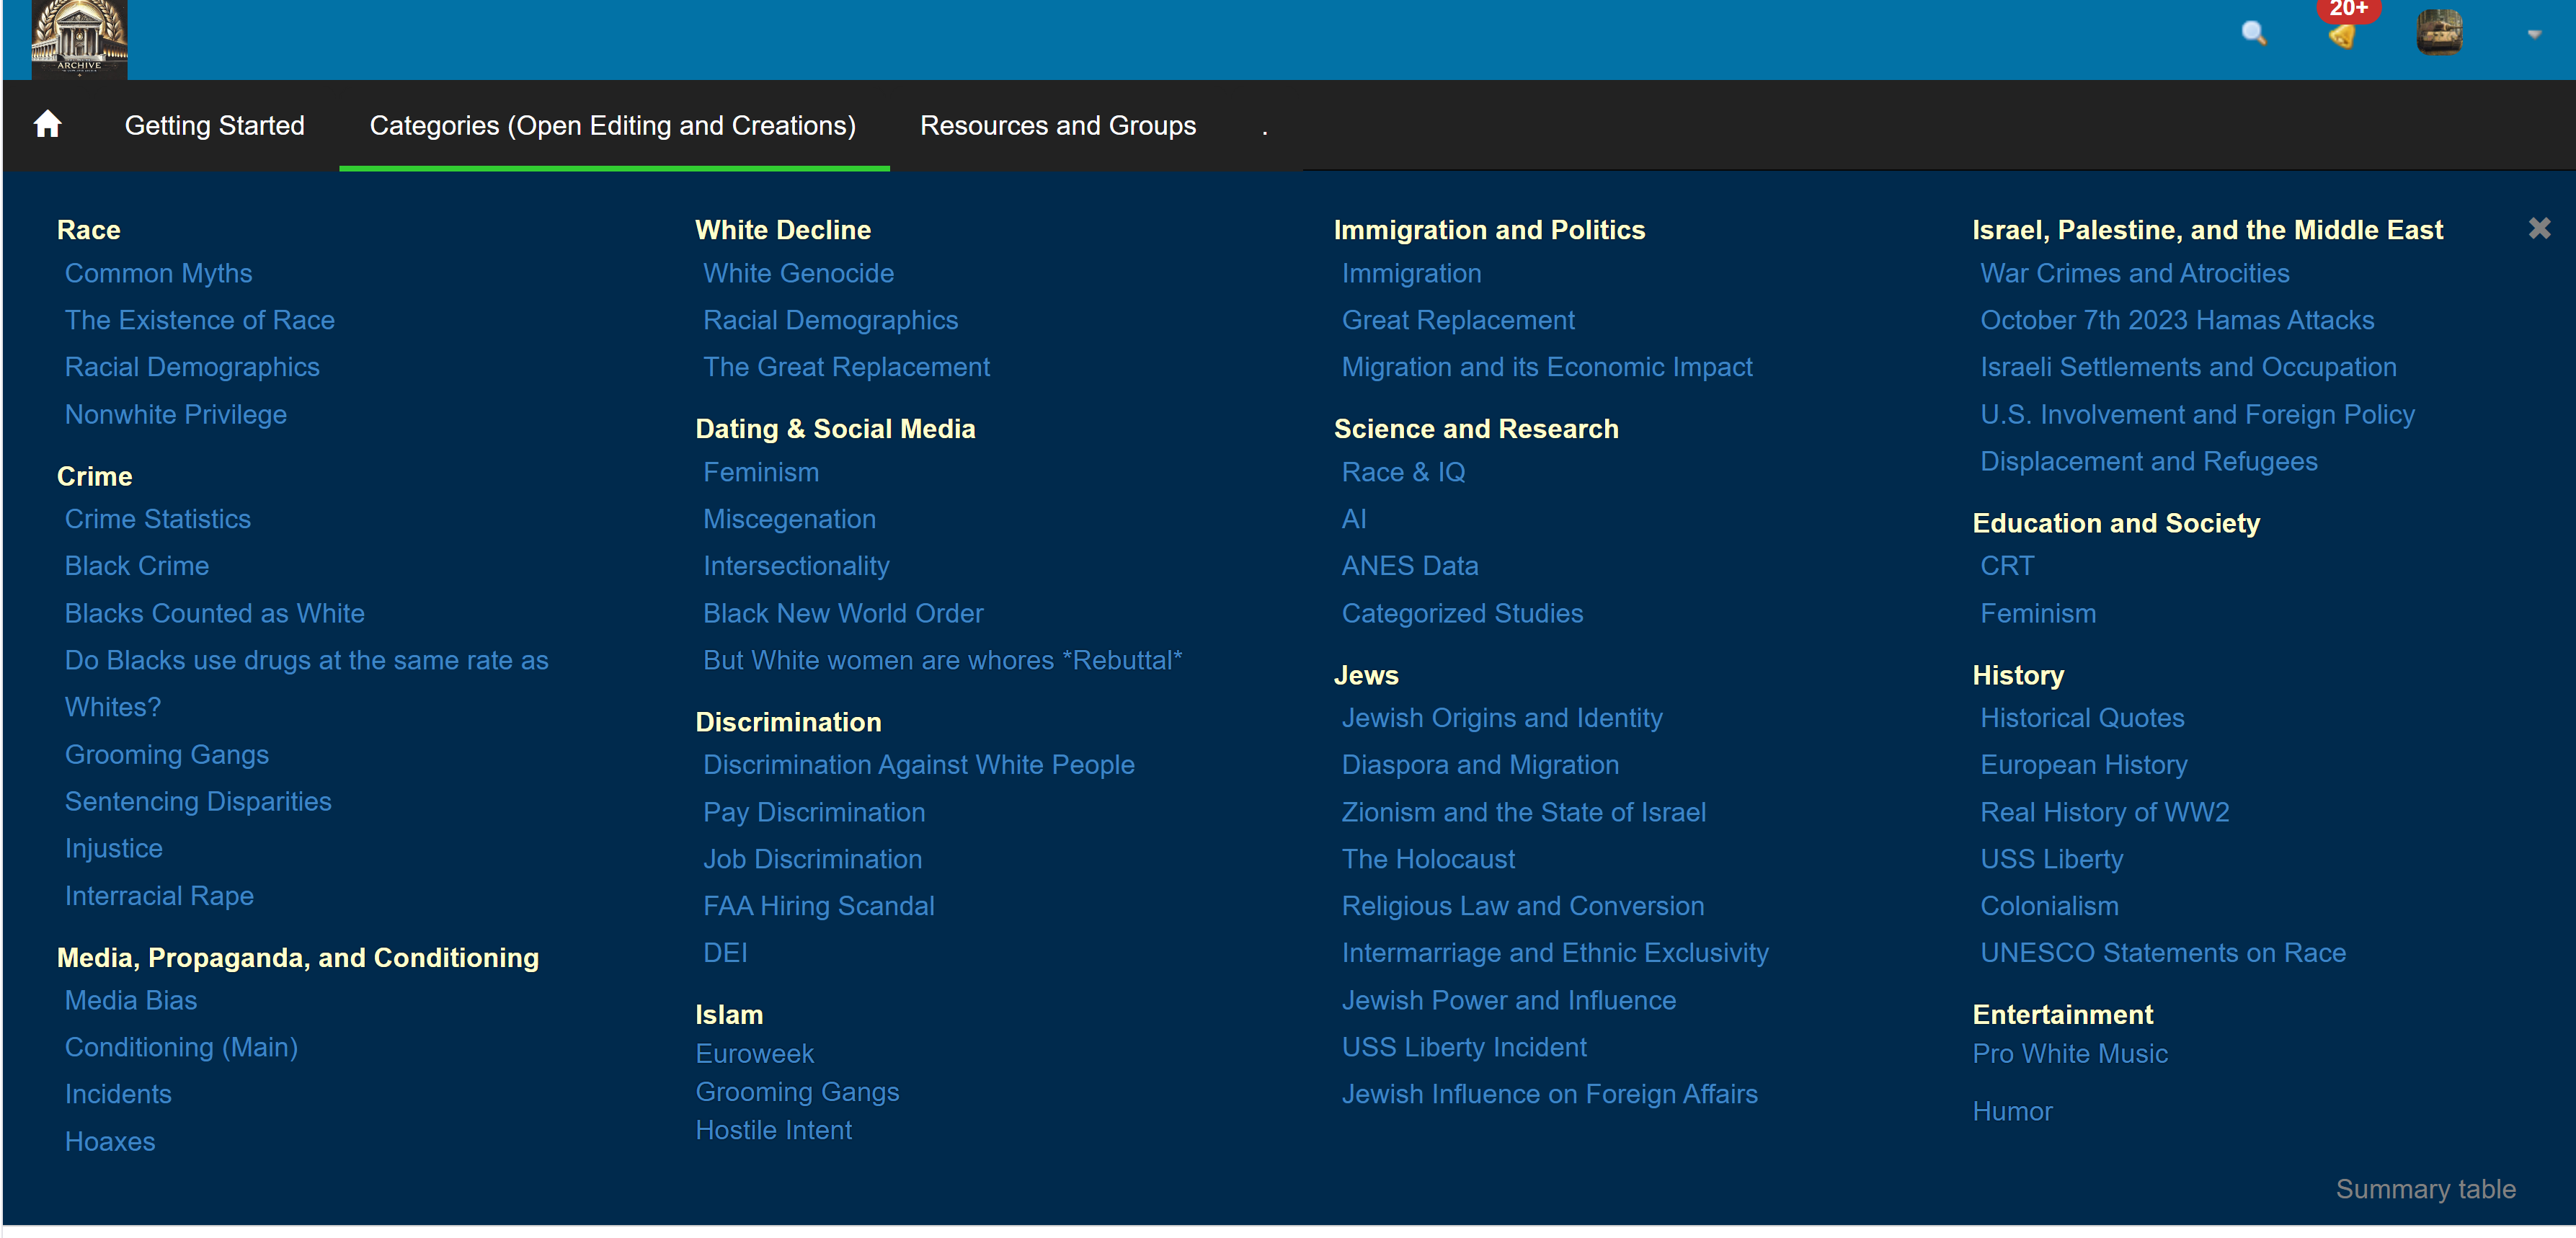Open the CRT link

tap(2006, 566)
